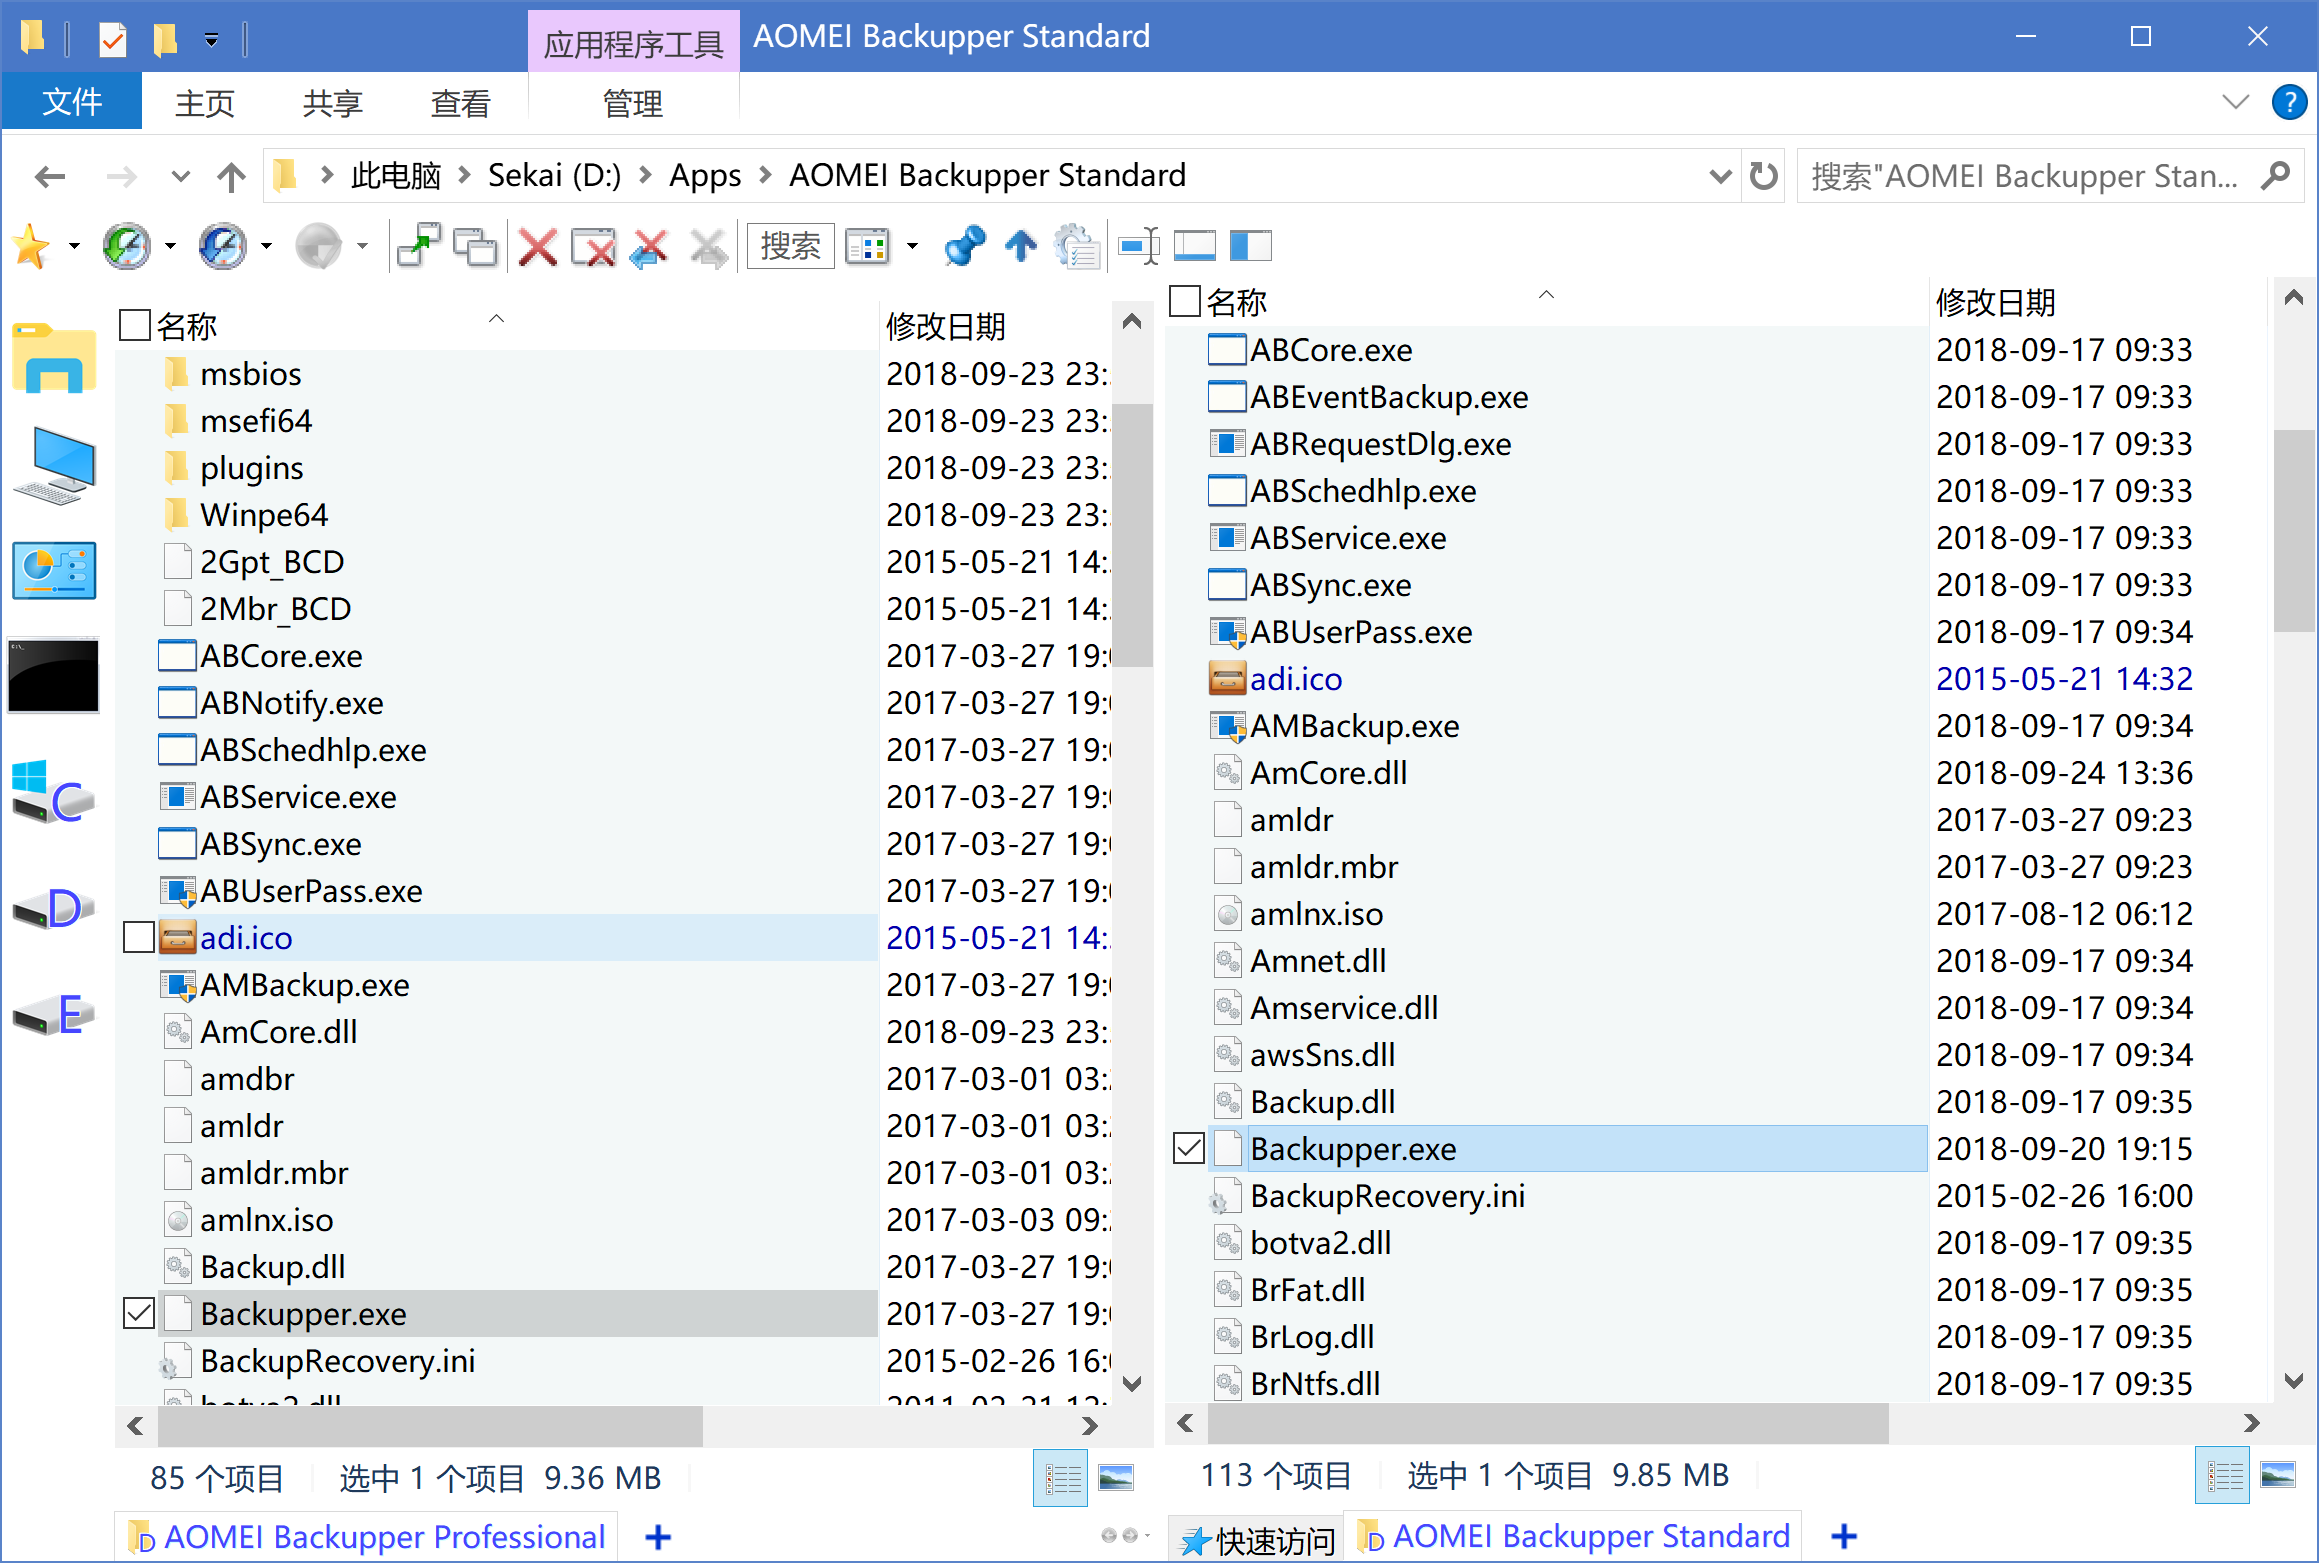
Task: Expand the ribbon with chevron arrow
Action: pyautogui.click(x=2235, y=102)
